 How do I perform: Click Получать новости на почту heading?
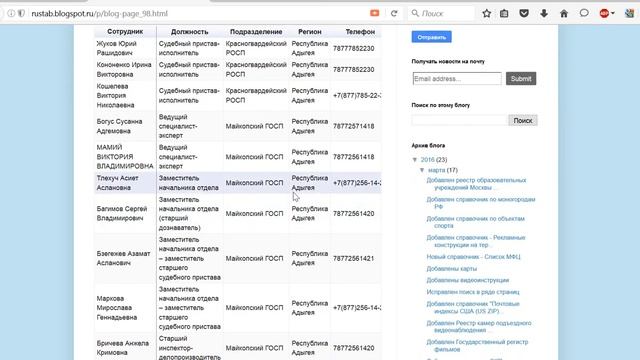(448, 62)
